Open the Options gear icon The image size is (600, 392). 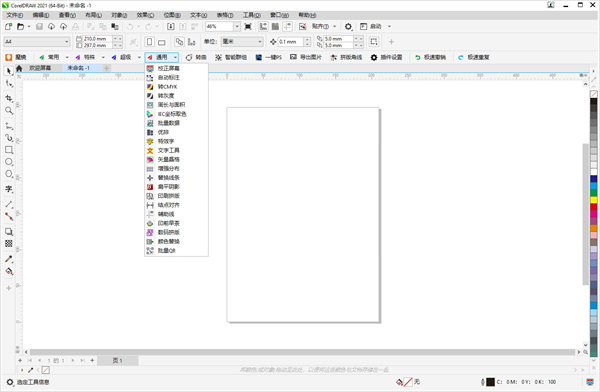(348, 26)
